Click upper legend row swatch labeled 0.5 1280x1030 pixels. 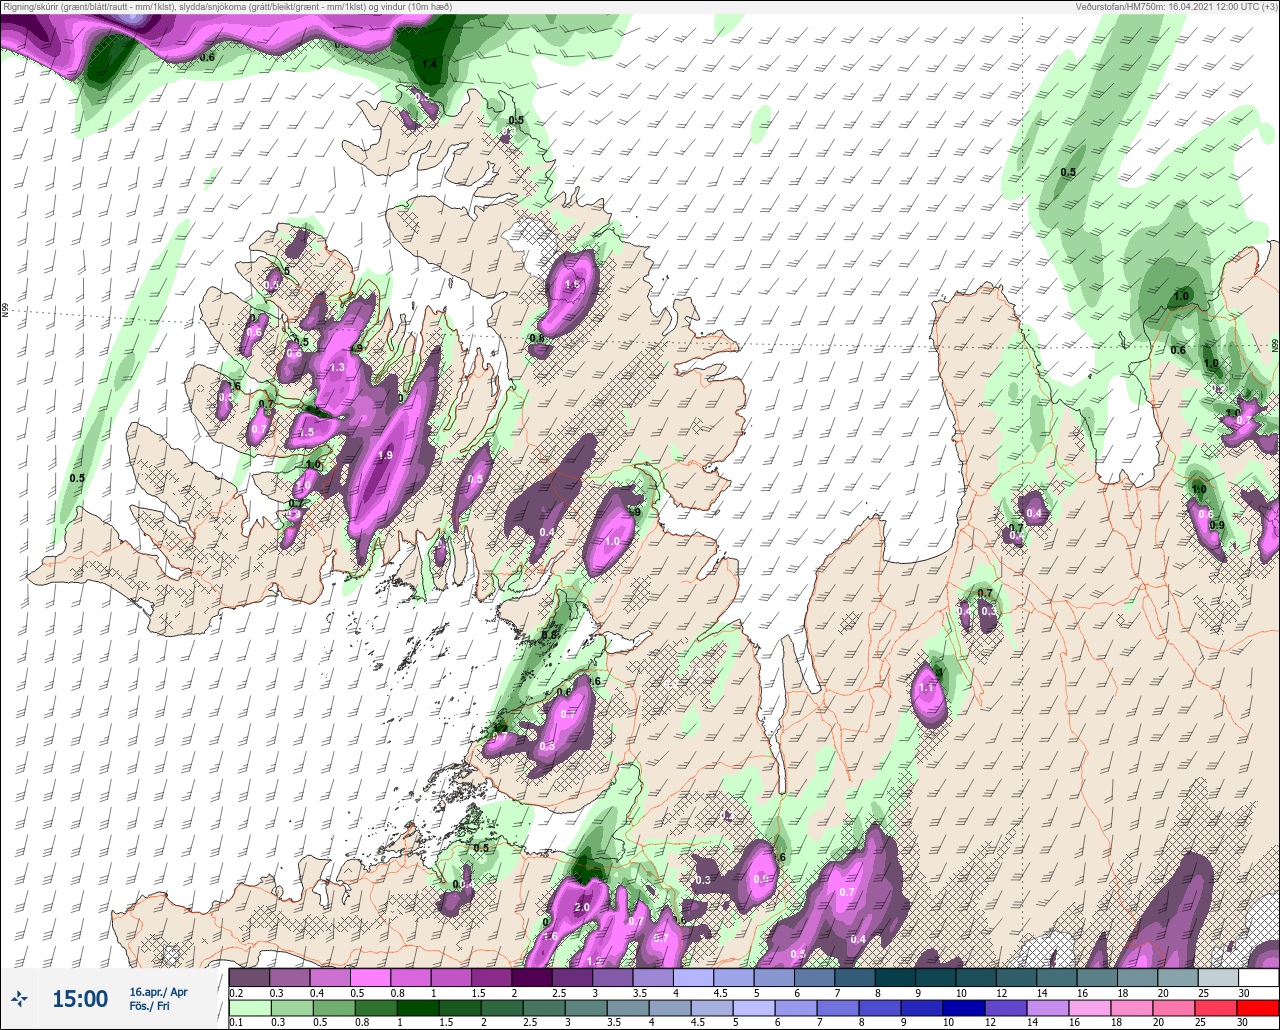(x=370, y=977)
